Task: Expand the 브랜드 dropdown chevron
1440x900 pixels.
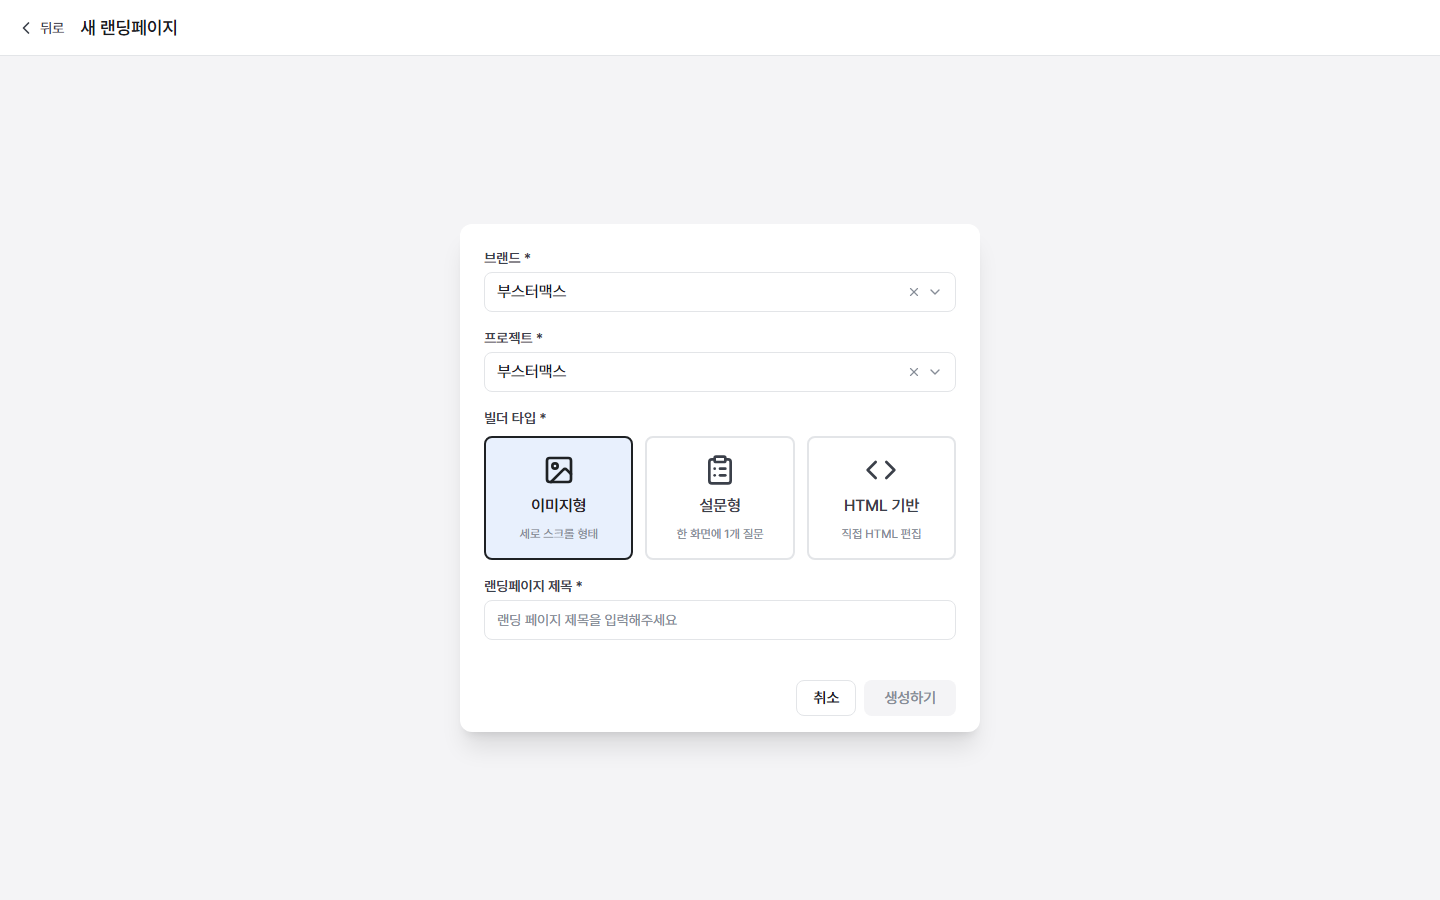Action: click(x=935, y=292)
